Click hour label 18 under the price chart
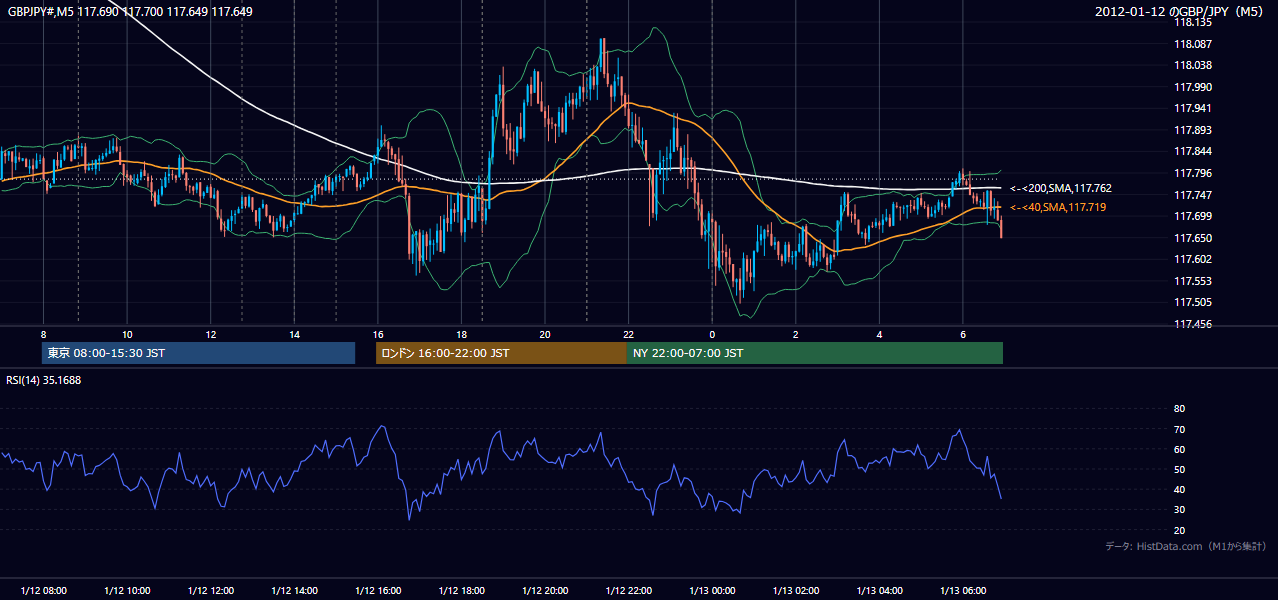Viewport: 1278px width, 600px height. coord(461,334)
